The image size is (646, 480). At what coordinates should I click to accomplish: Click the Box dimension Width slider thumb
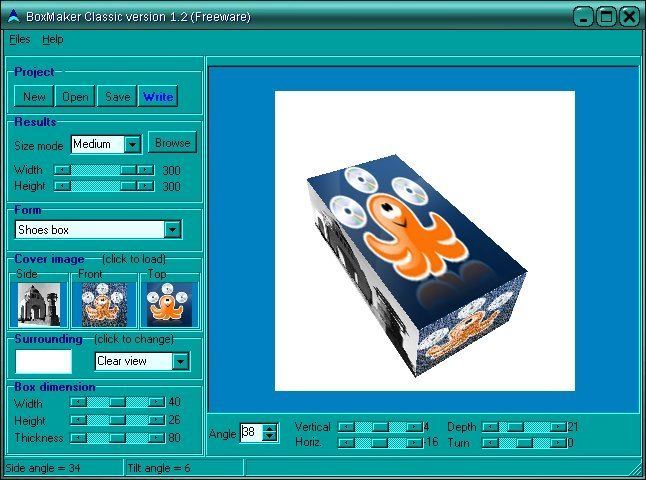coord(117,402)
